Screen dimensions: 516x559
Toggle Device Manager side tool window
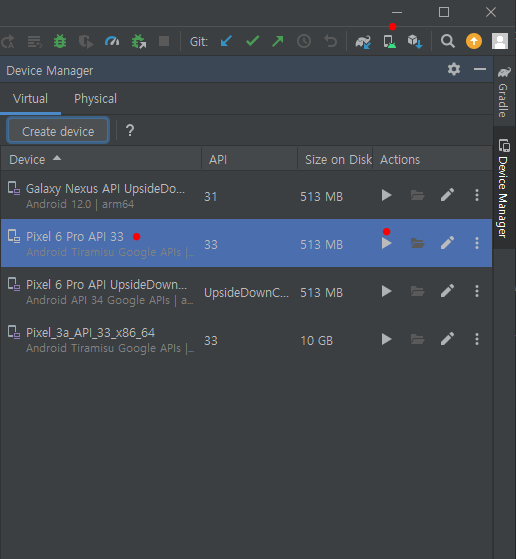pyautogui.click(x=504, y=188)
